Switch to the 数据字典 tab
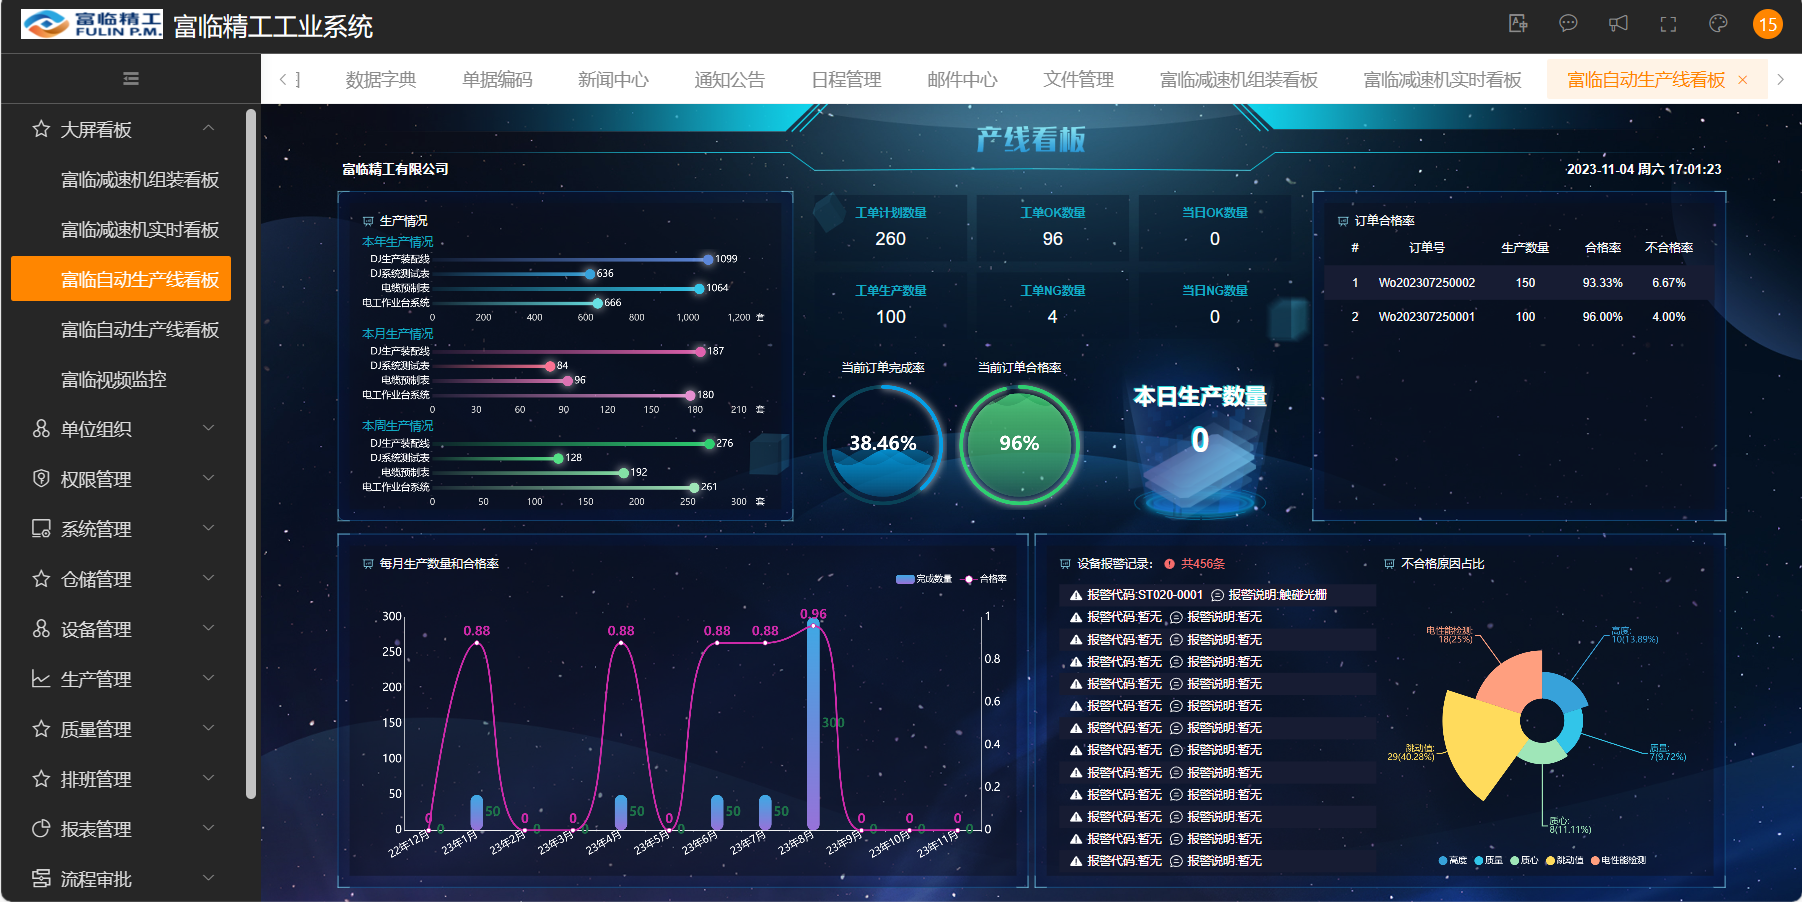Image resolution: width=1802 pixels, height=902 pixels. pyautogui.click(x=381, y=80)
